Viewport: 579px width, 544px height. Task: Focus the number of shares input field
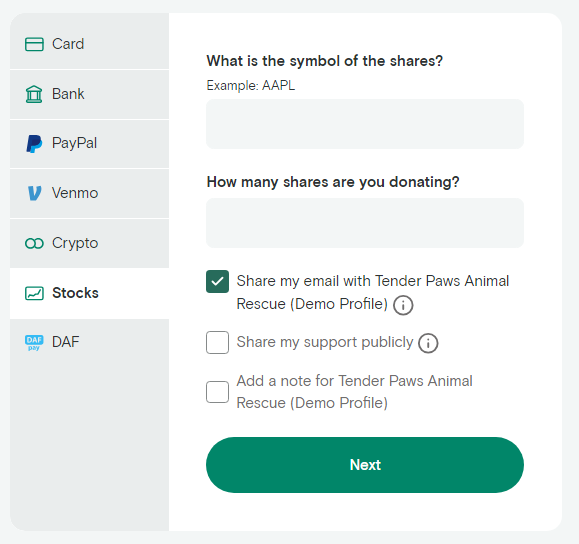tap(365, 223)
